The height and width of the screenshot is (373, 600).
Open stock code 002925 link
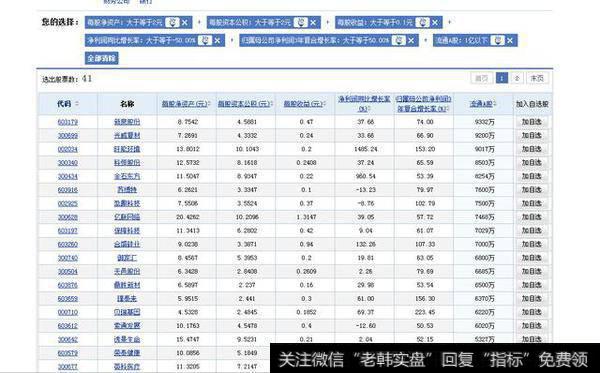pyautogui.click(x=68, y=204)
